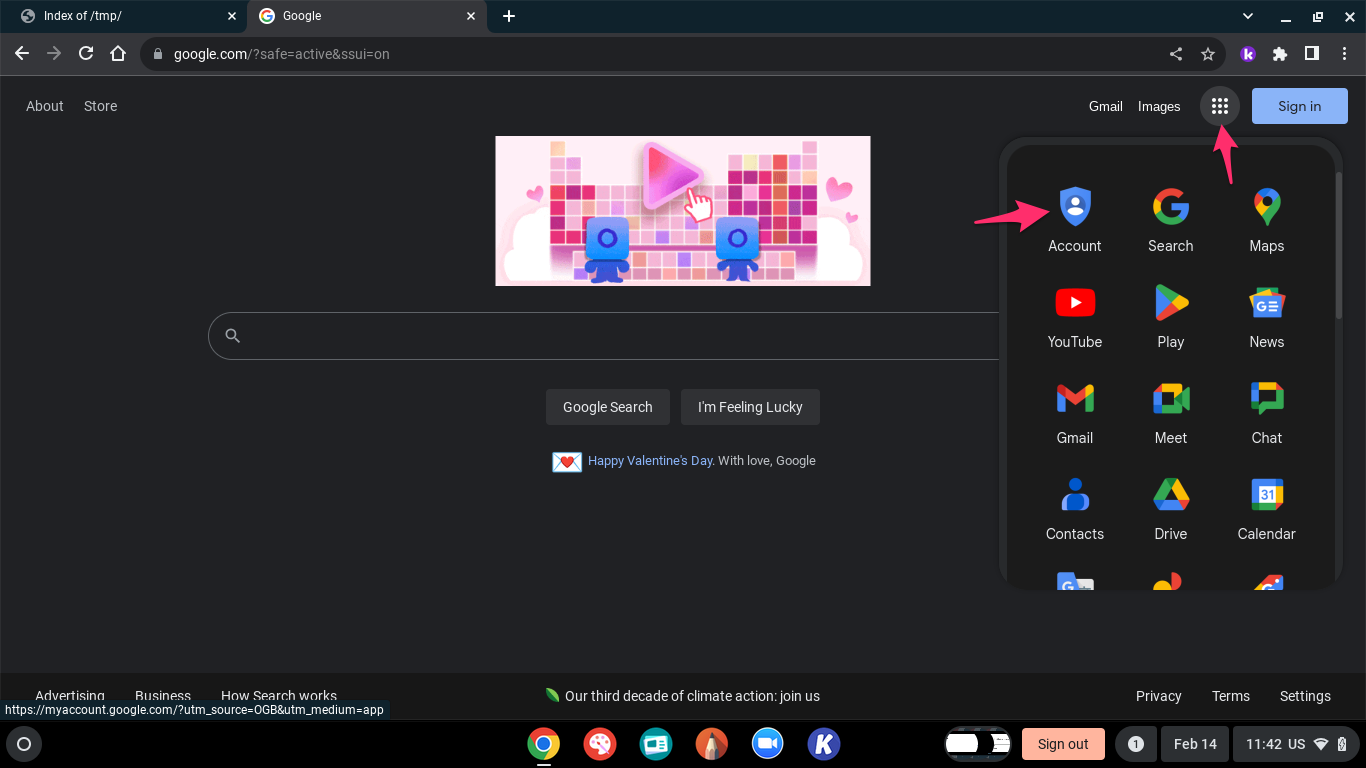Open the Google Account app

click(1074, 219)
